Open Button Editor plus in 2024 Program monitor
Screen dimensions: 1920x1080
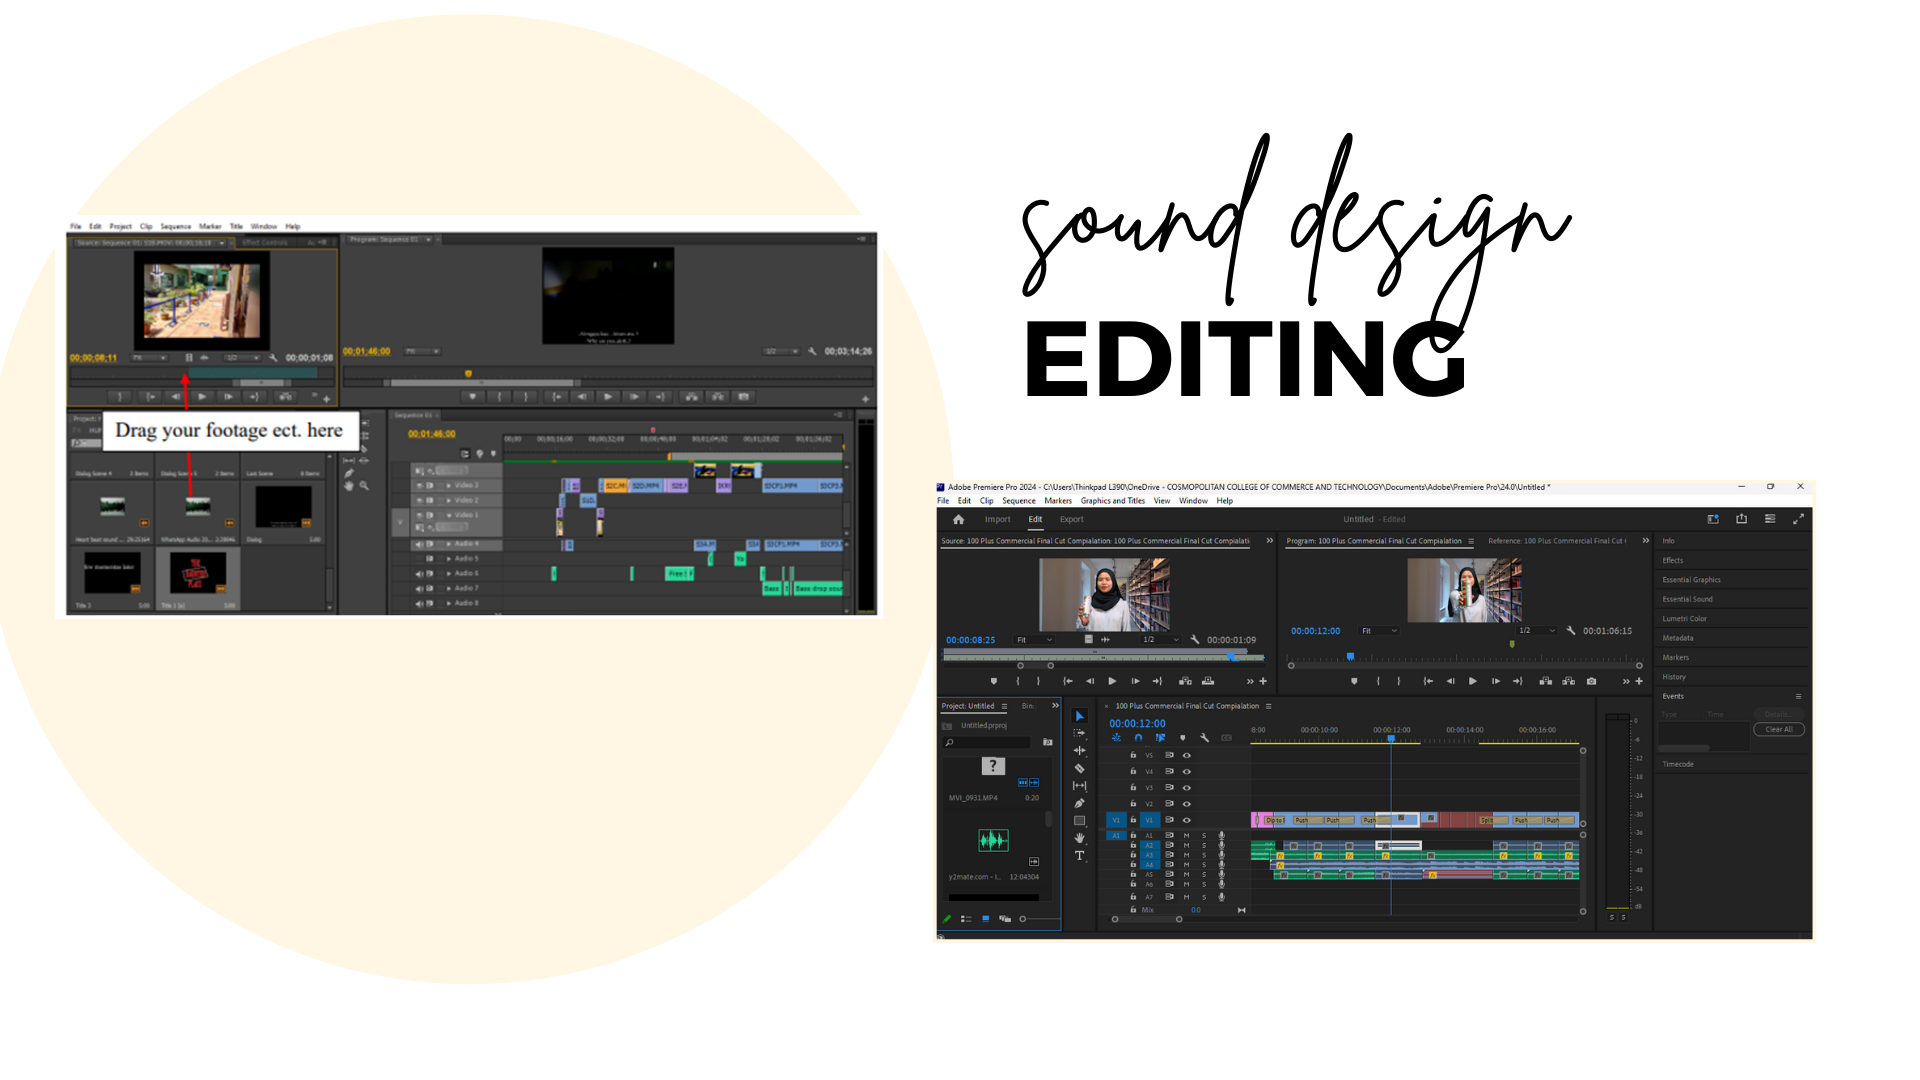tap(1639, 681)
